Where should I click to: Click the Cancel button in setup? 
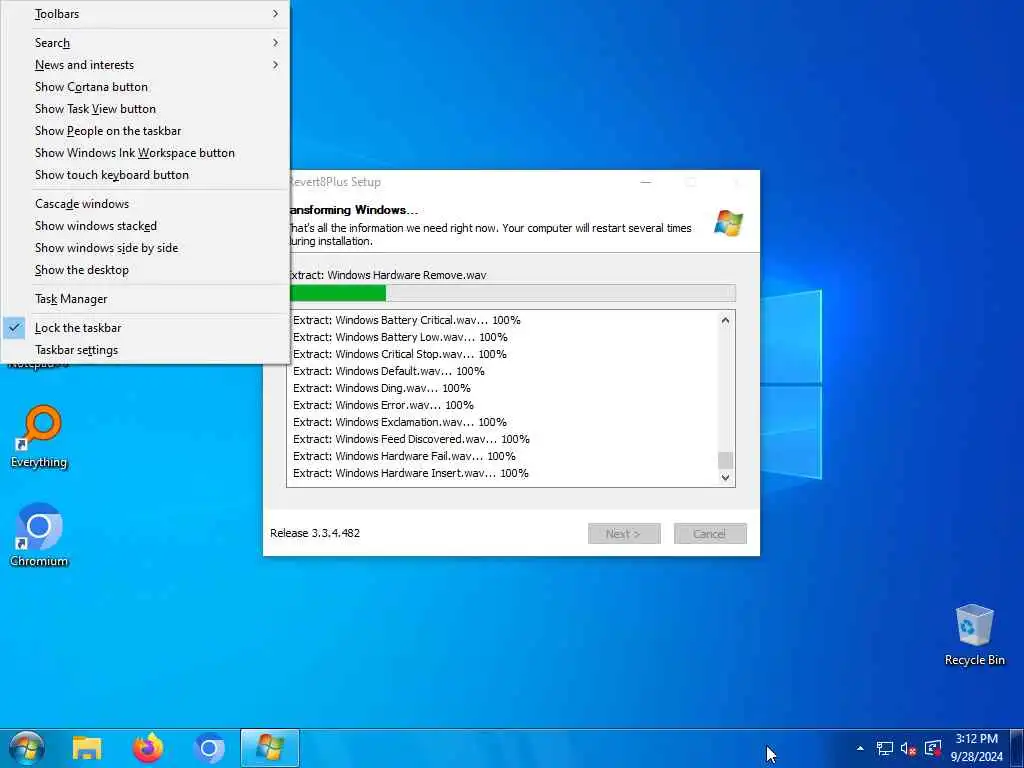point(710,534)
